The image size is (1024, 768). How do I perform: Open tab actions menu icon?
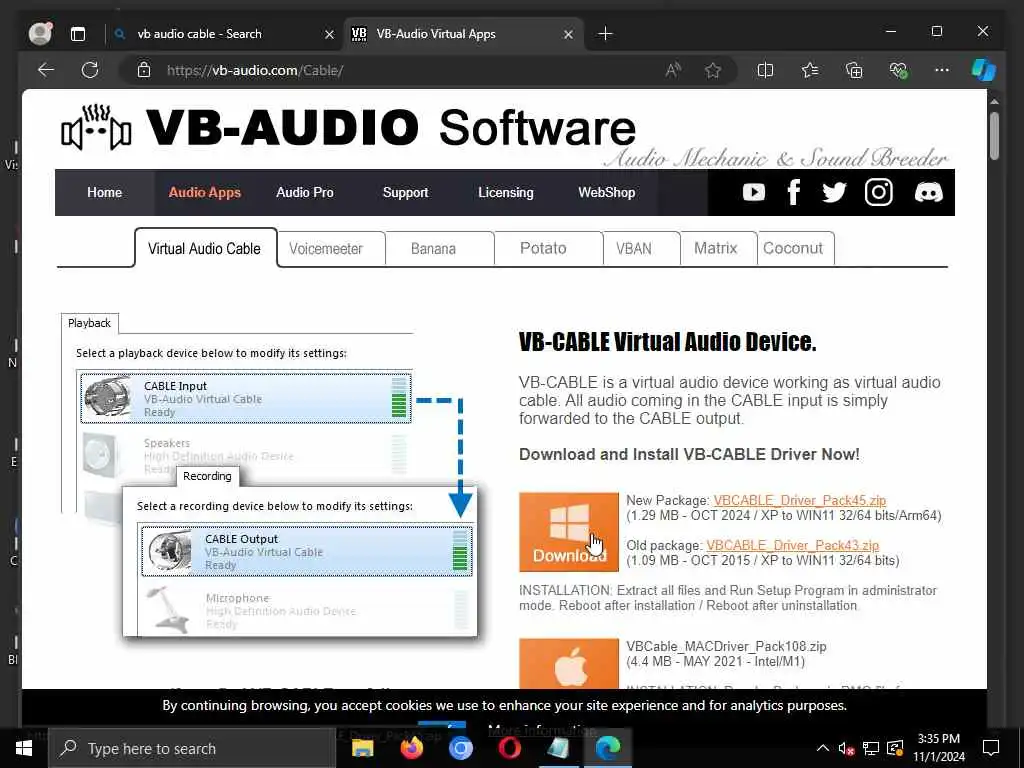coord(78,34)
